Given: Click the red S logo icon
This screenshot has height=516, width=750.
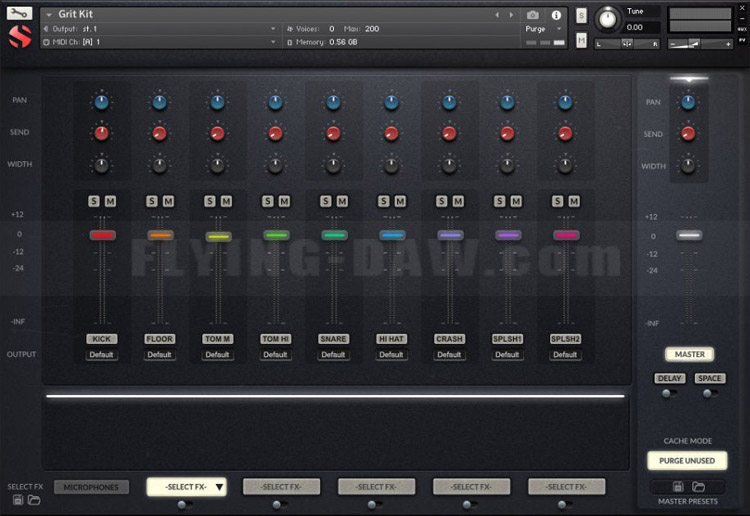Looking at the screenshot, I should coord(20,36).
